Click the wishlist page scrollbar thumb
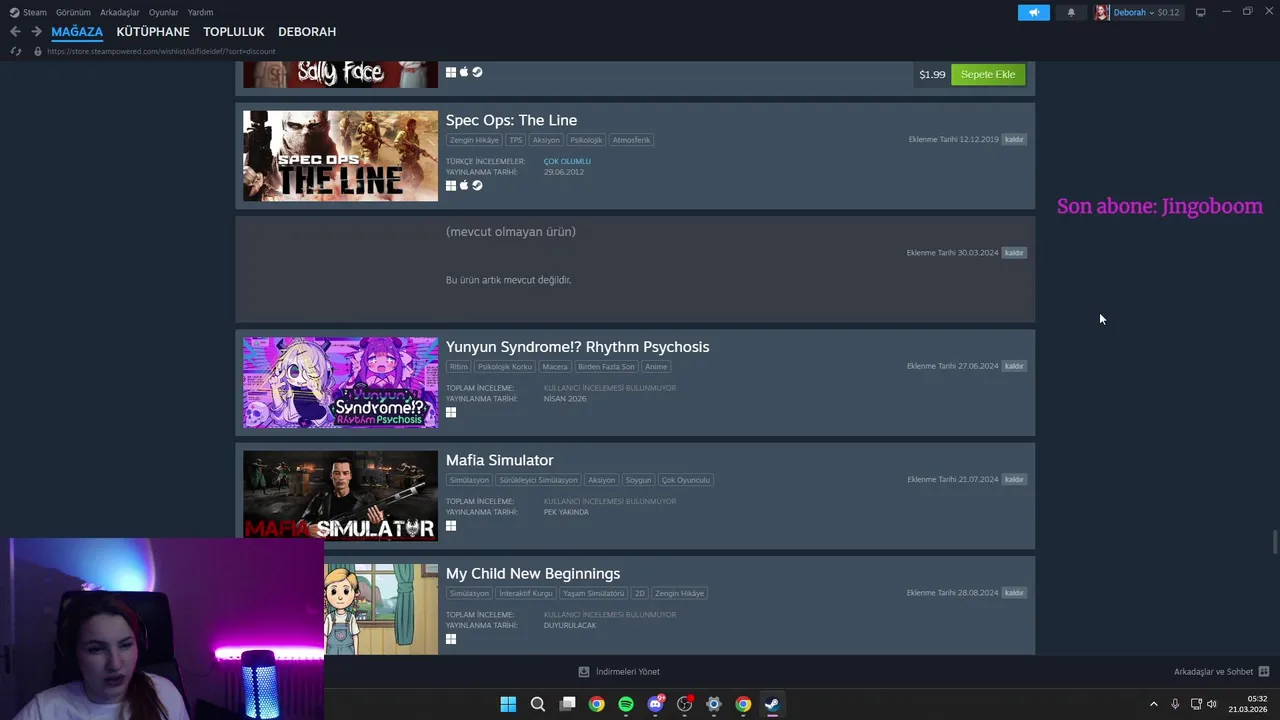Image resolution: width=1280 pixels, height=720 pixels. pos(1274,541)
